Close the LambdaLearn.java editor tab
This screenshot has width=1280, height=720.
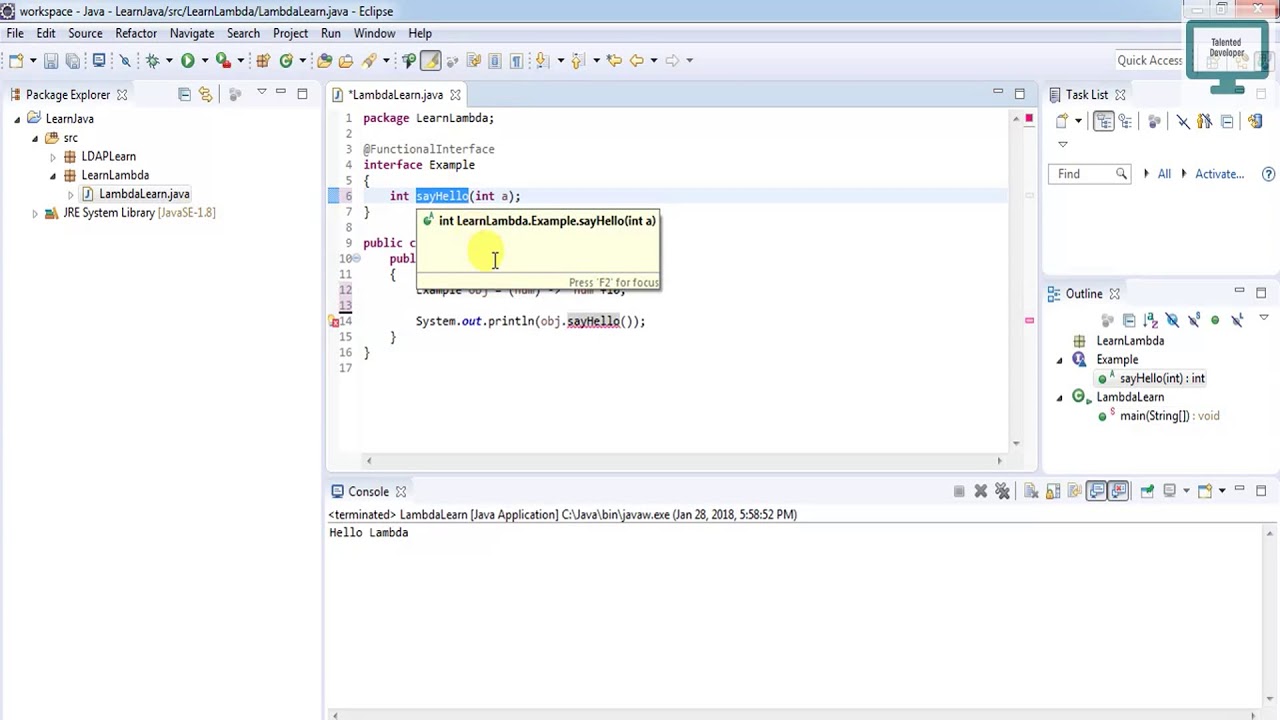455,95
